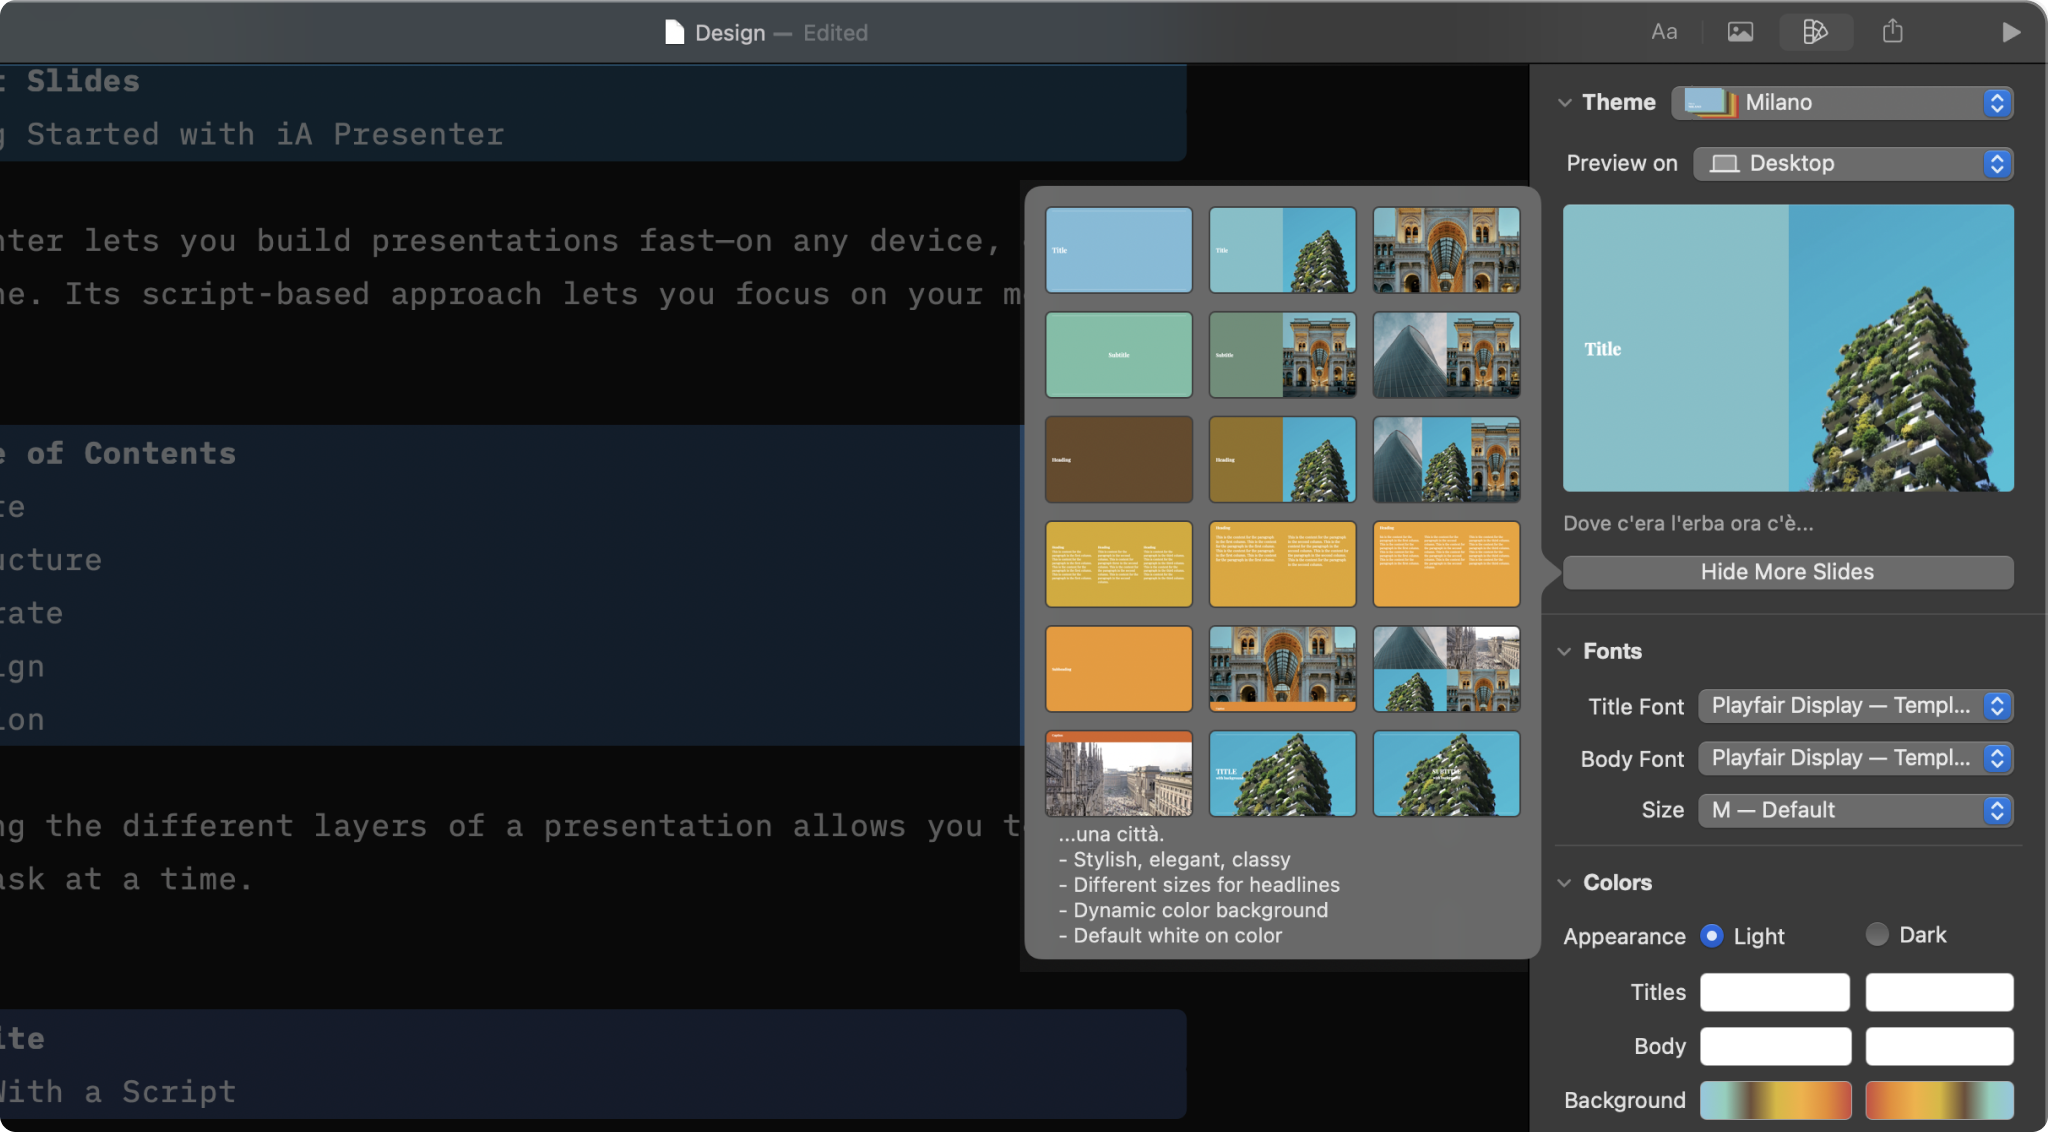Collapse the Colors section chevron
Image resolution: width=2048 pixels, height=1132 pixels.
[1565, 882]
